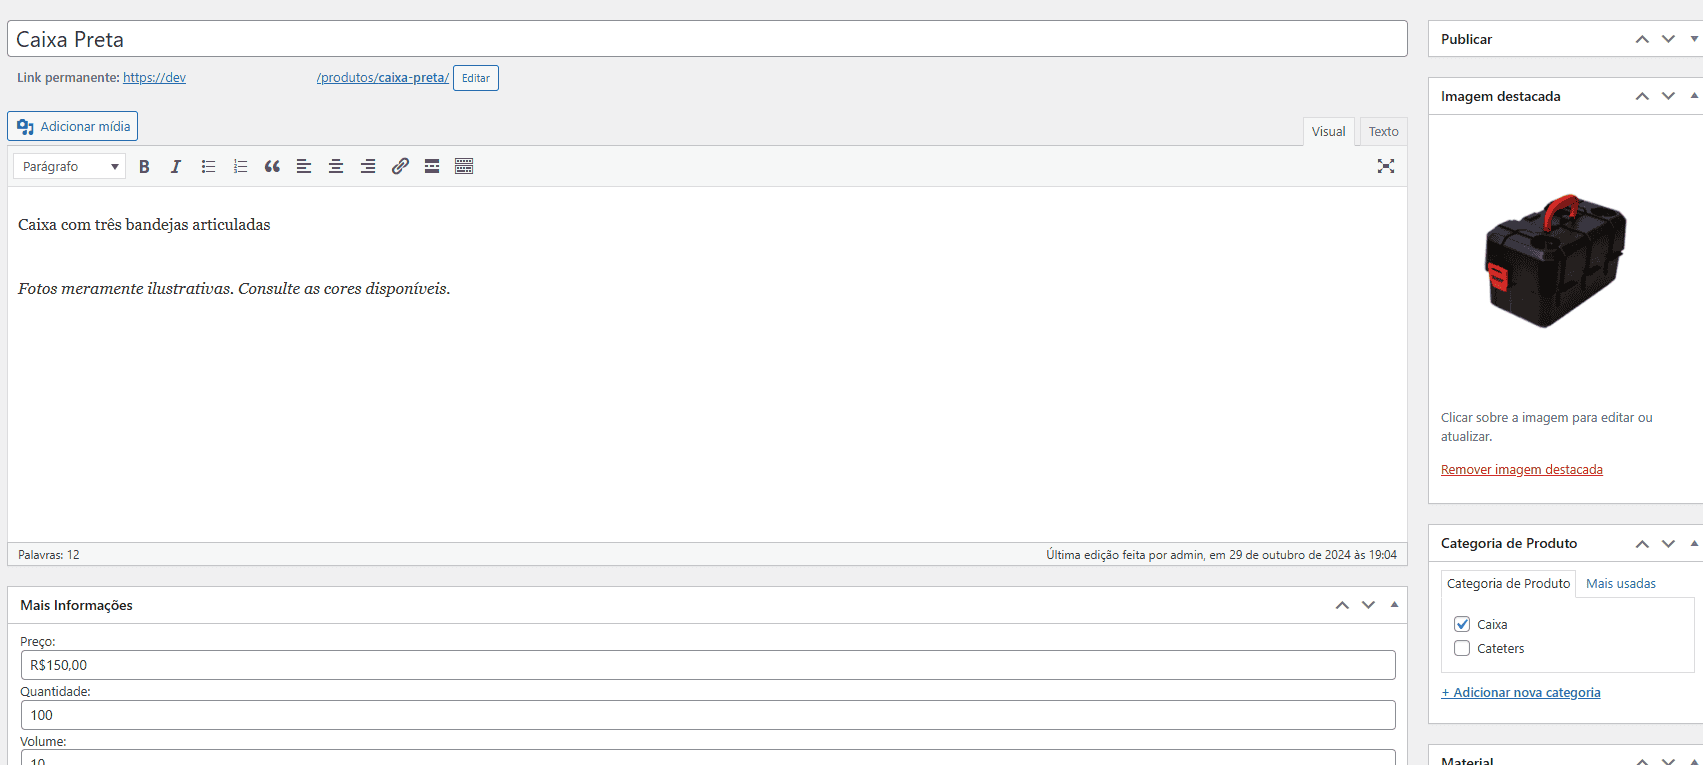
Task: Insert a bulleted list
Action: tap(208, 167)
